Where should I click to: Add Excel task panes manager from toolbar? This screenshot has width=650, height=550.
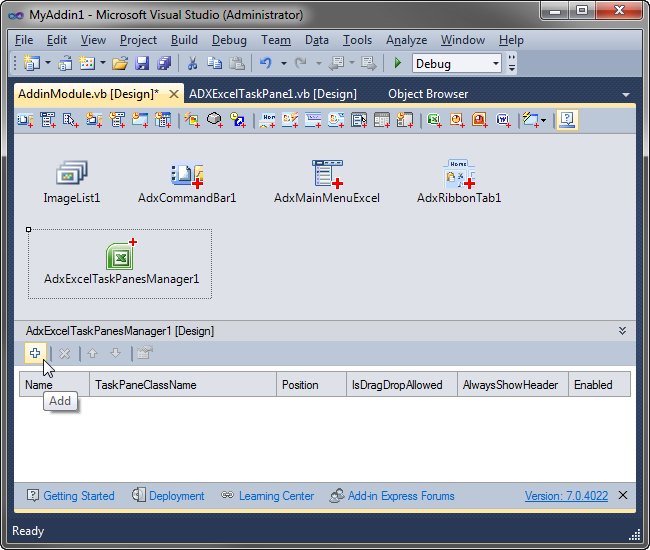click(434, 120)
